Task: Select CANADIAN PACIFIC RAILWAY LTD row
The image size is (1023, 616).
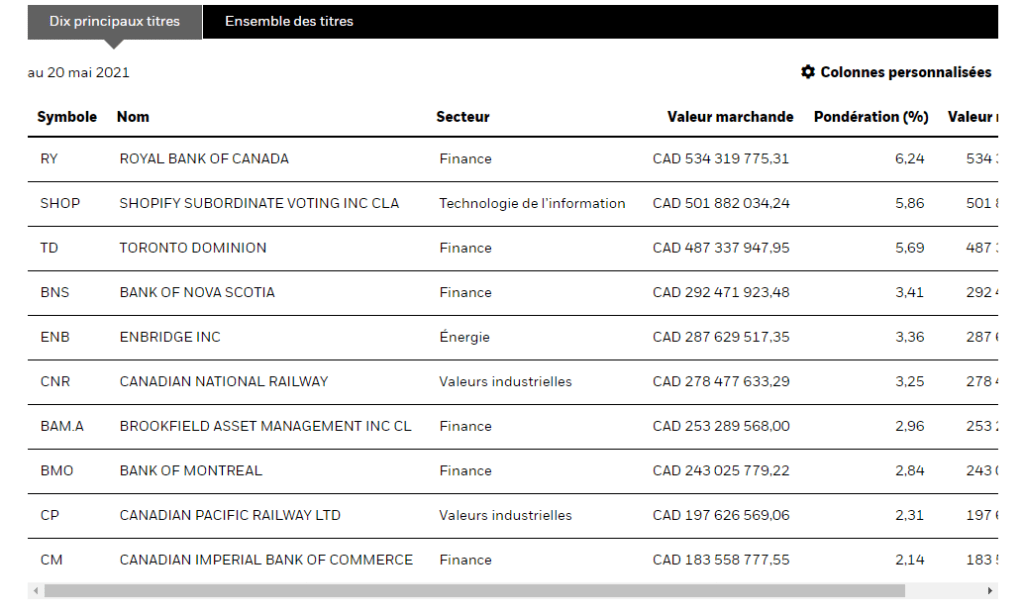Action: (x=230, y=515)
